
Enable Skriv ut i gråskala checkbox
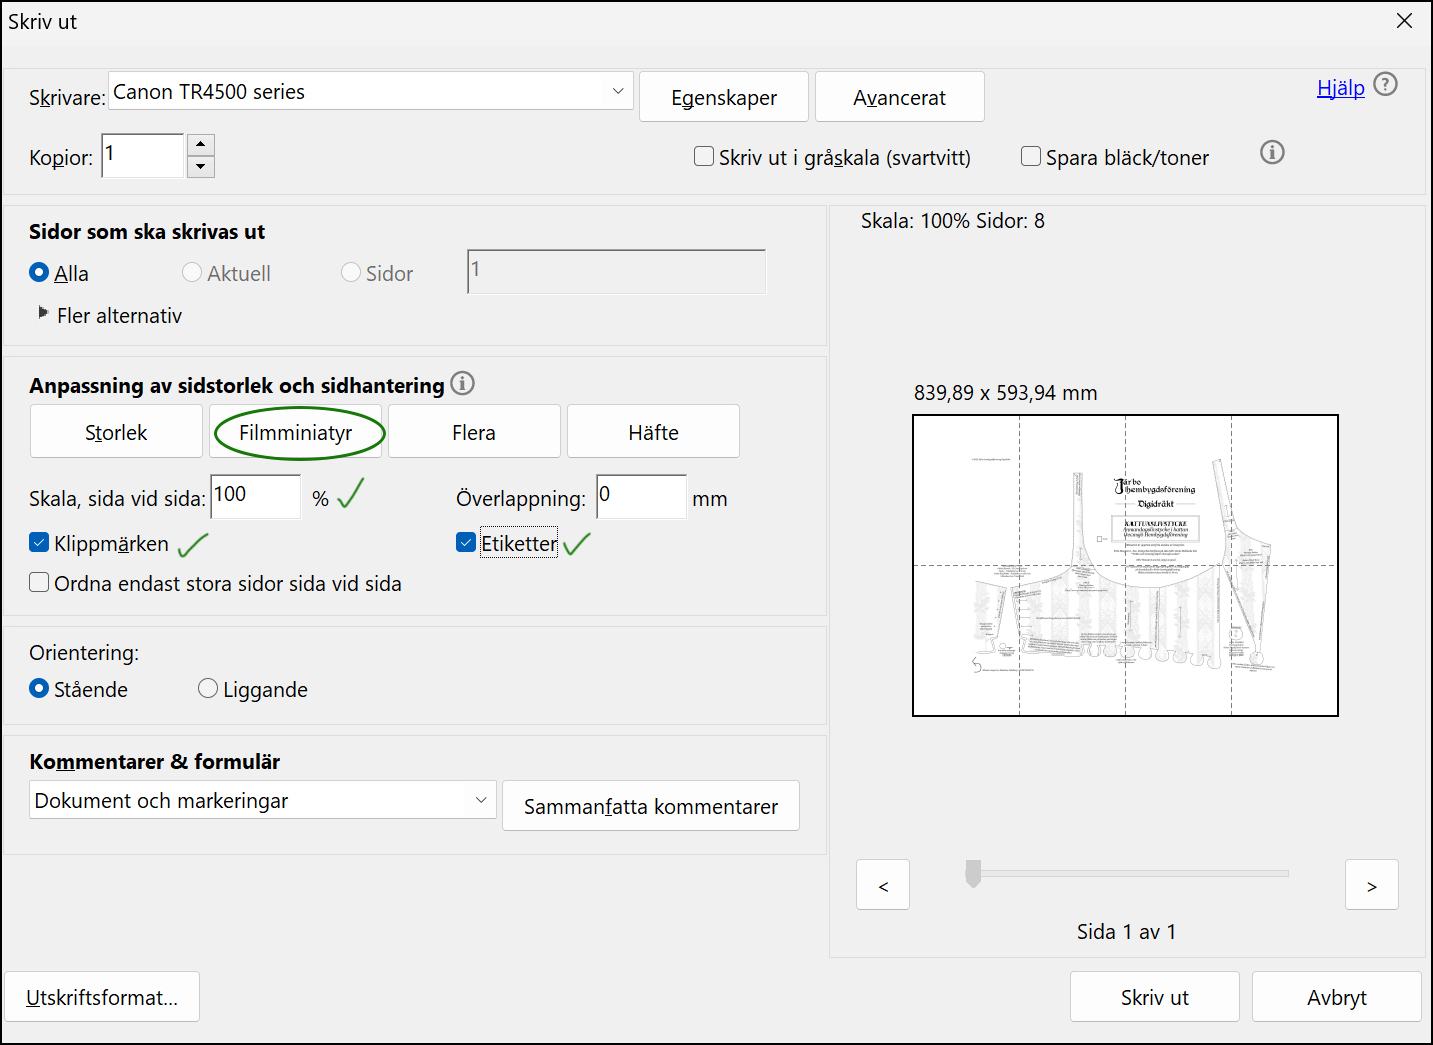[704, 157]
